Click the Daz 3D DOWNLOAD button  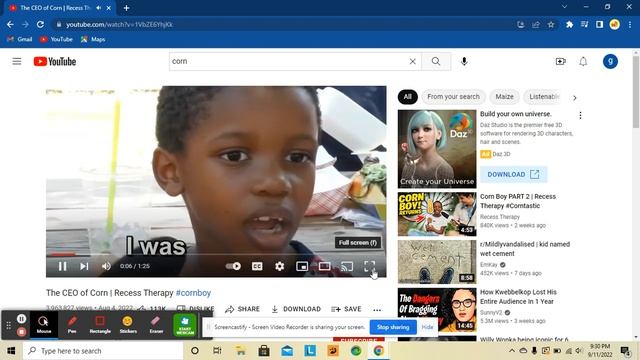click(x=513, y=174)
